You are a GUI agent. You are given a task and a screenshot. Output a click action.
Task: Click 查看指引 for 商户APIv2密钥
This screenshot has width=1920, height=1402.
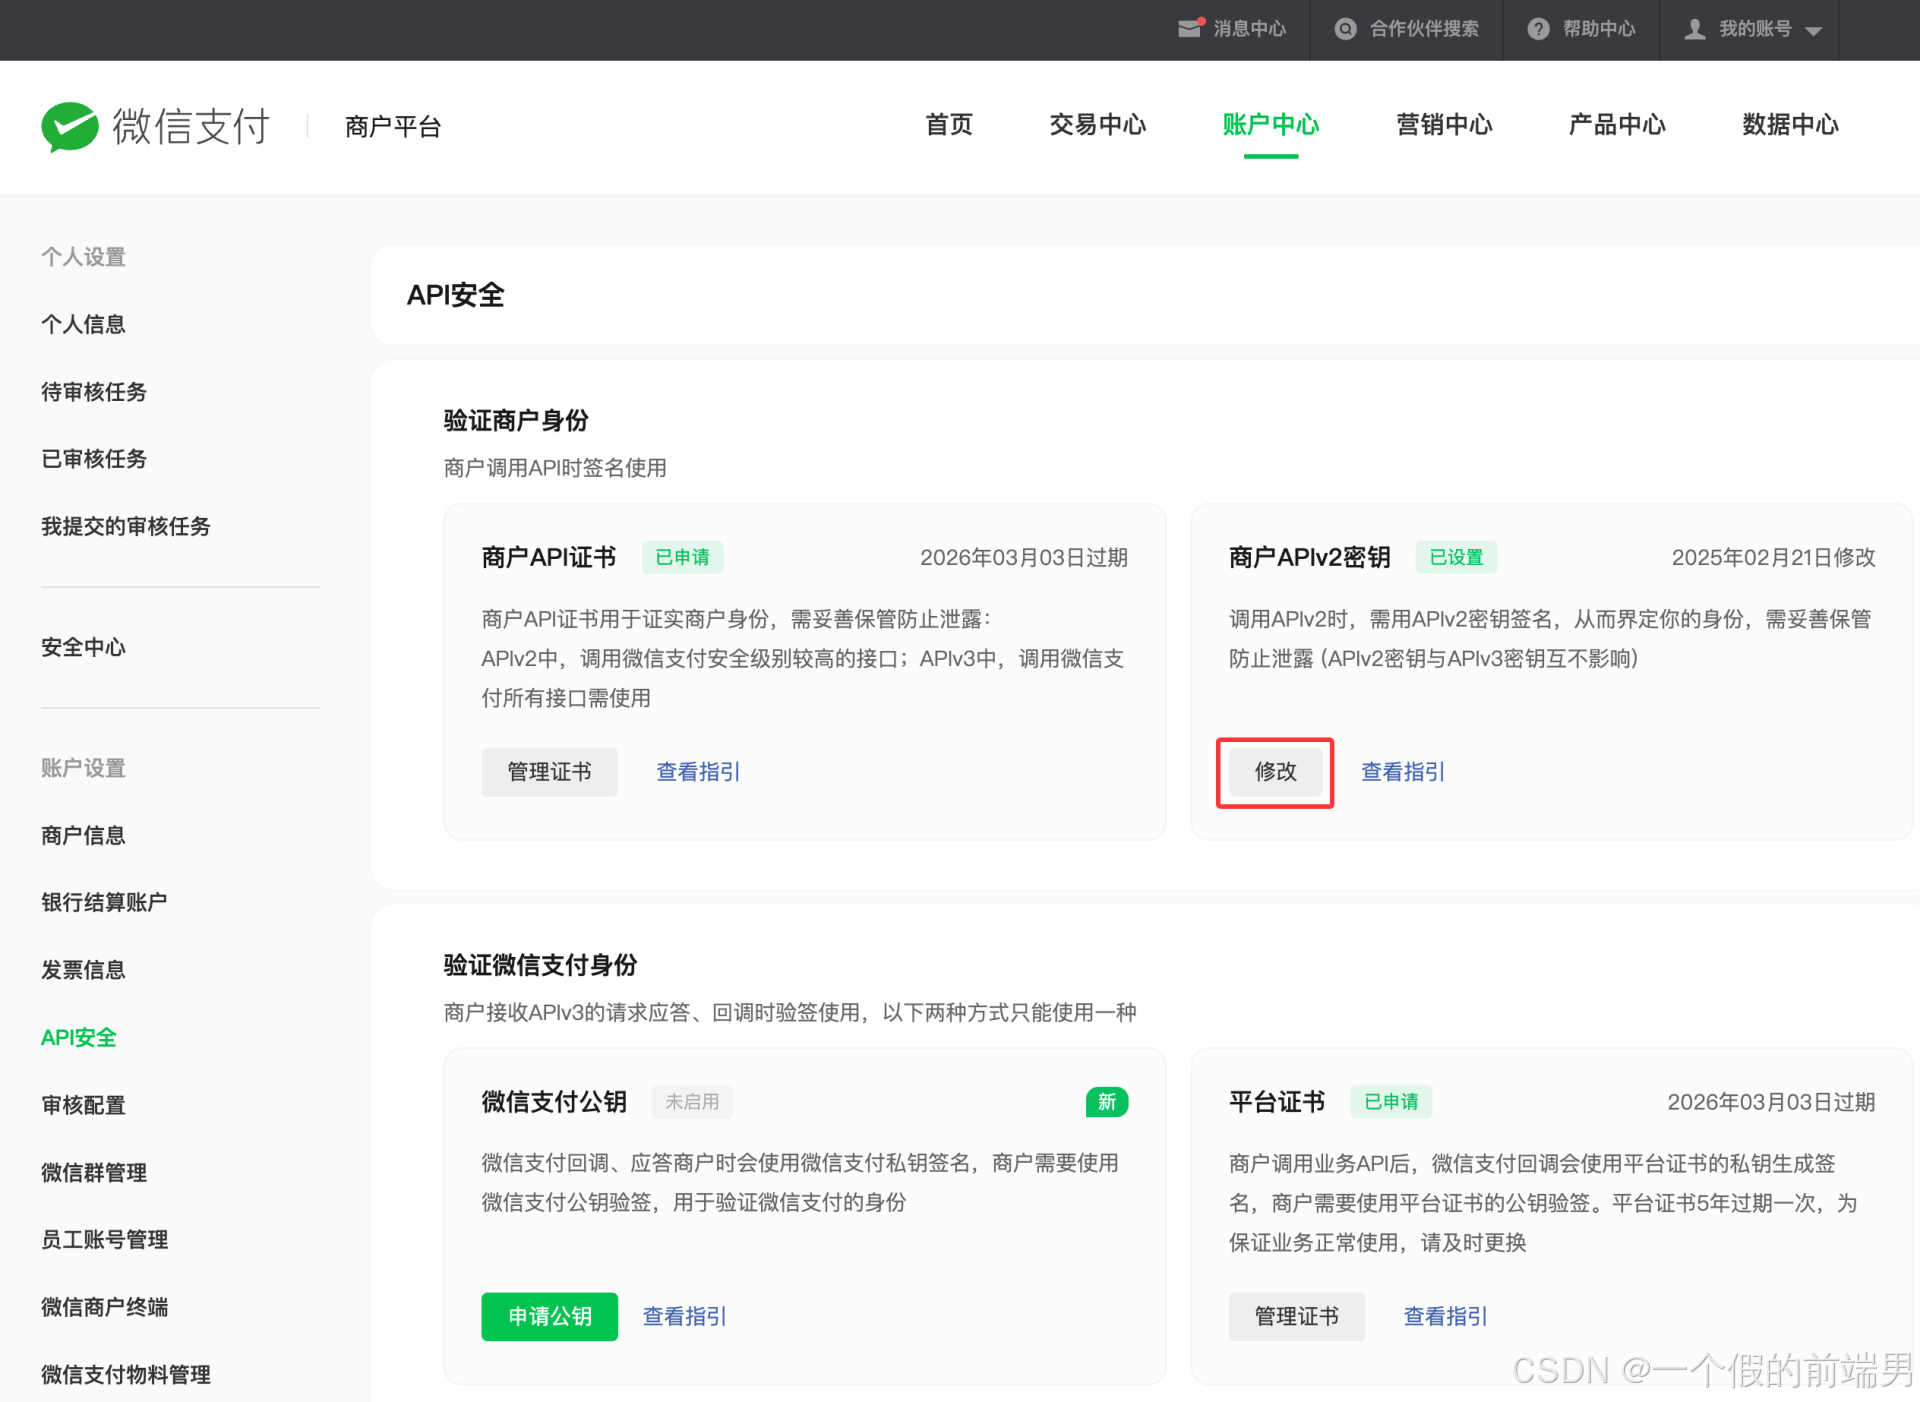pyautogui.click(x=1403, y=772)
